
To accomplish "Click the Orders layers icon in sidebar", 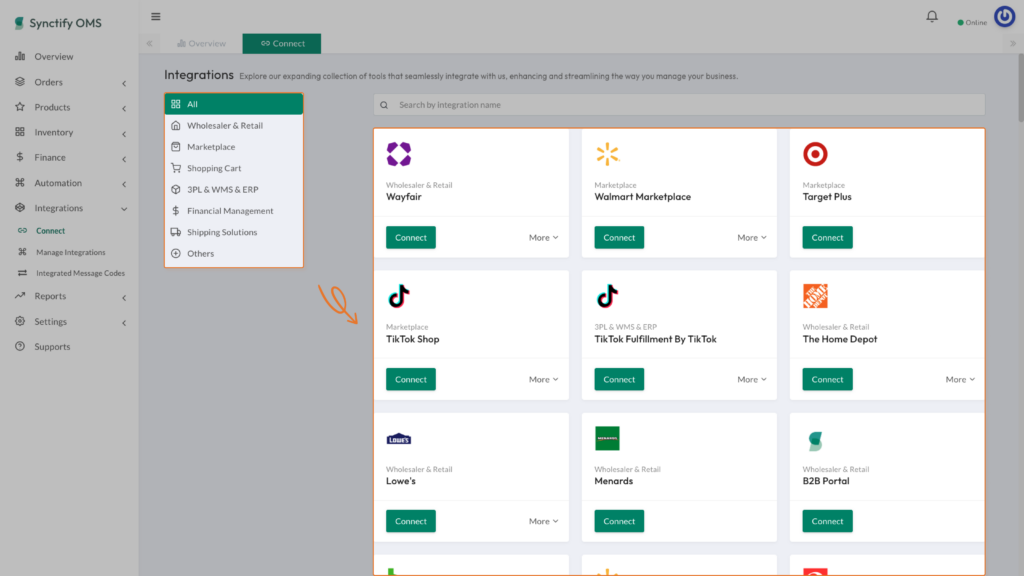I will 20,82.
